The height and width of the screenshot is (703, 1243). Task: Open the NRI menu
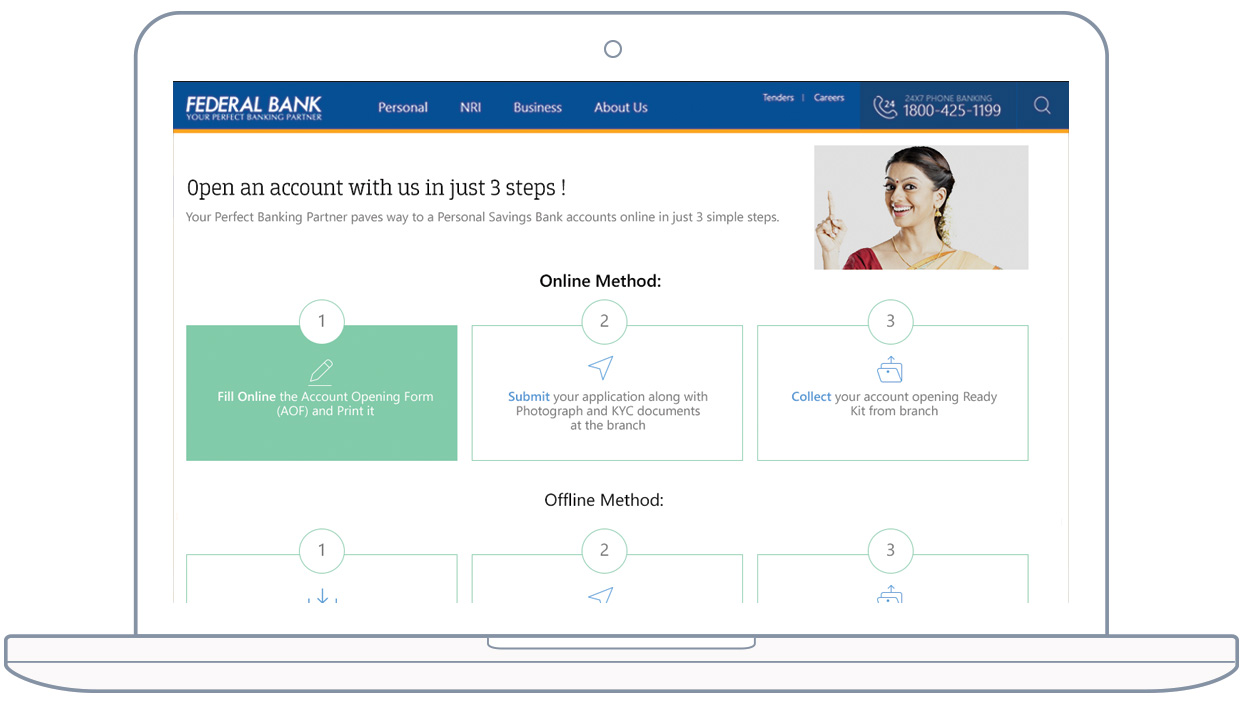pos(470,108)
